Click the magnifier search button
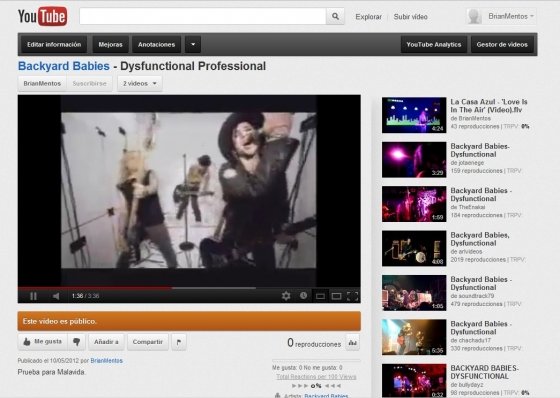This screenshot has width=560, height=398. coord(335,16)
